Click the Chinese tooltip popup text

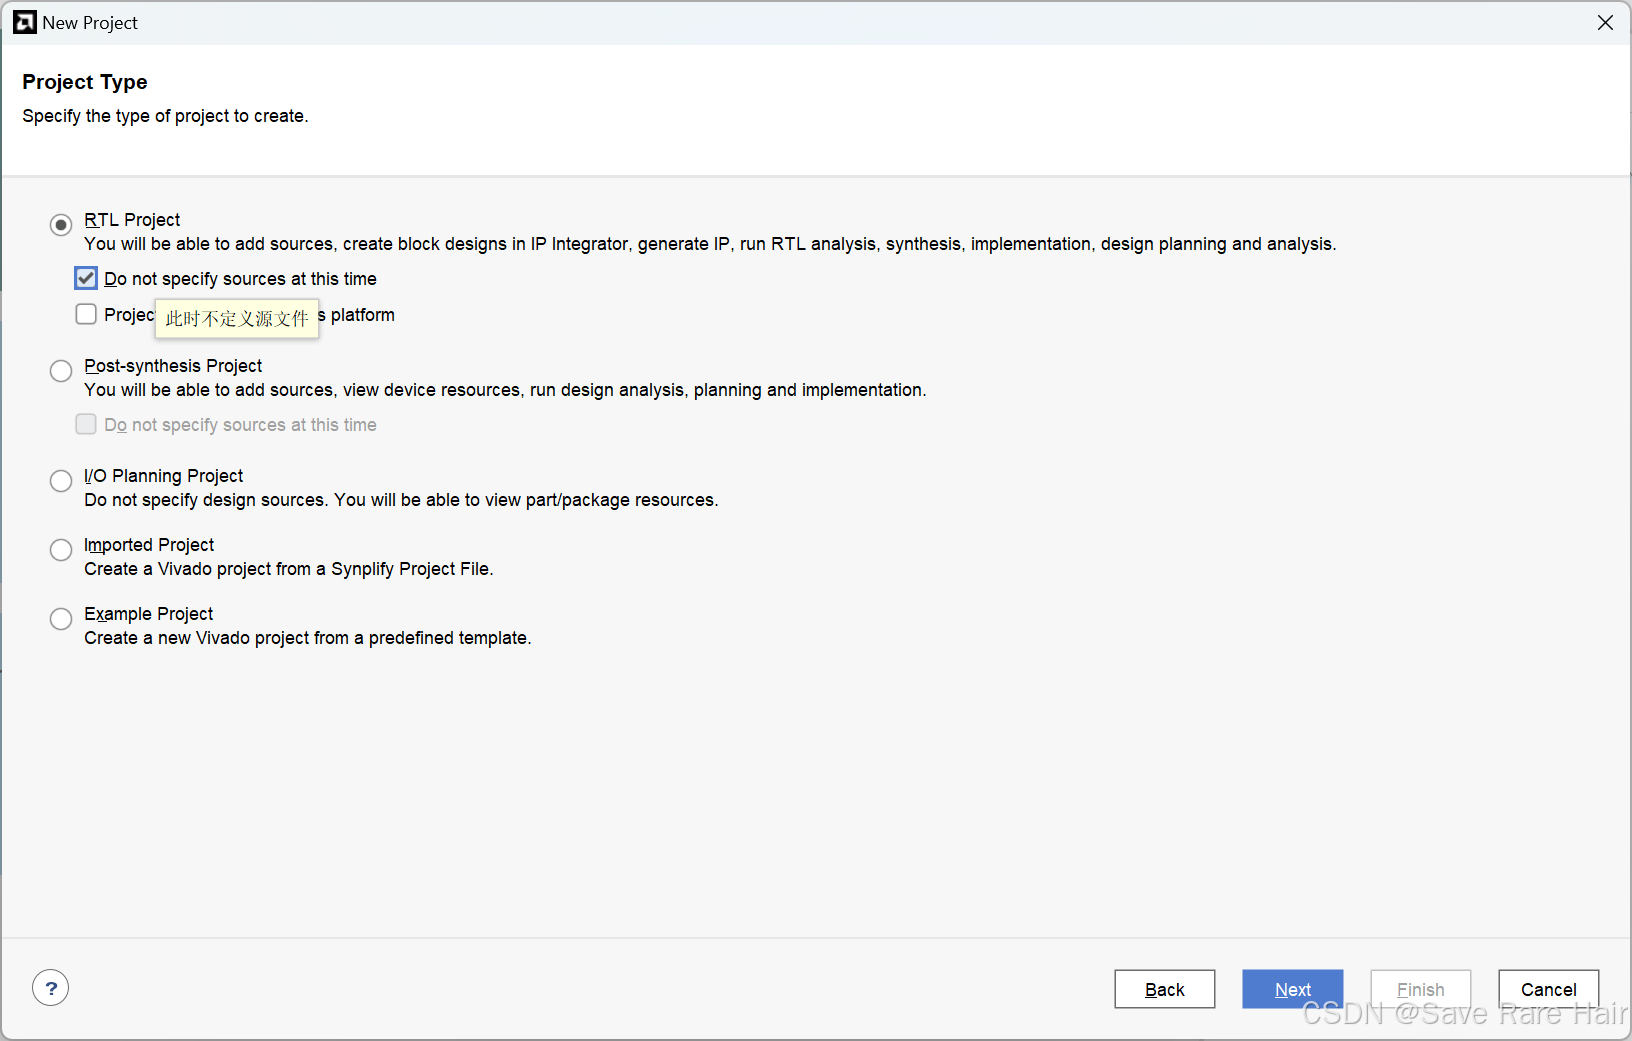[x=237, y=319]
